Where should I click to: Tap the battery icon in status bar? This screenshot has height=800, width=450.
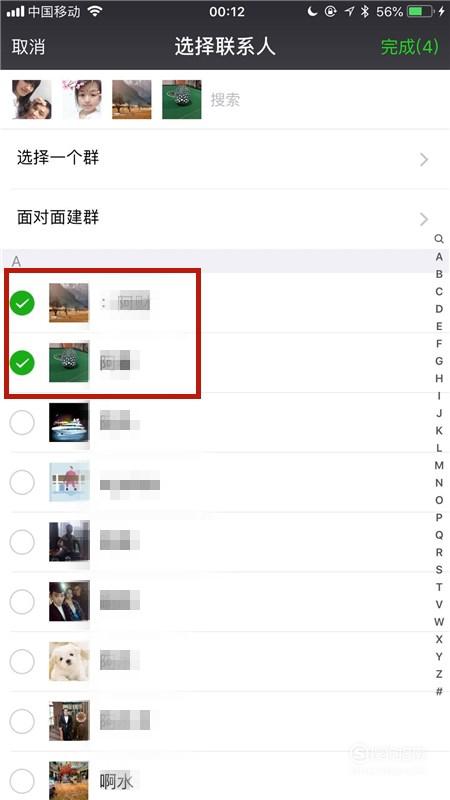(x=420, y=12)
